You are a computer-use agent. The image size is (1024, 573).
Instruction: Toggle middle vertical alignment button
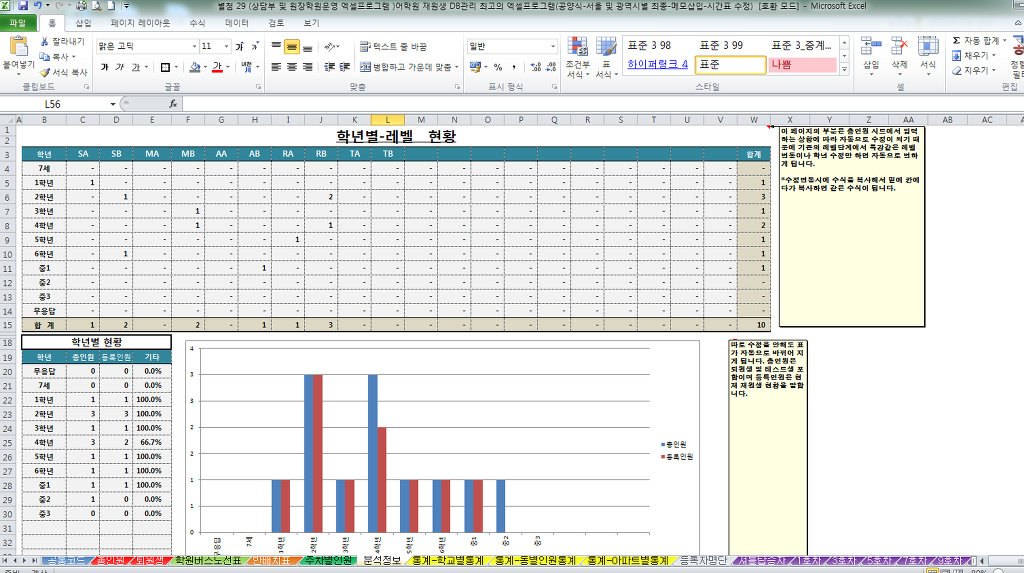tap(292, 46)
